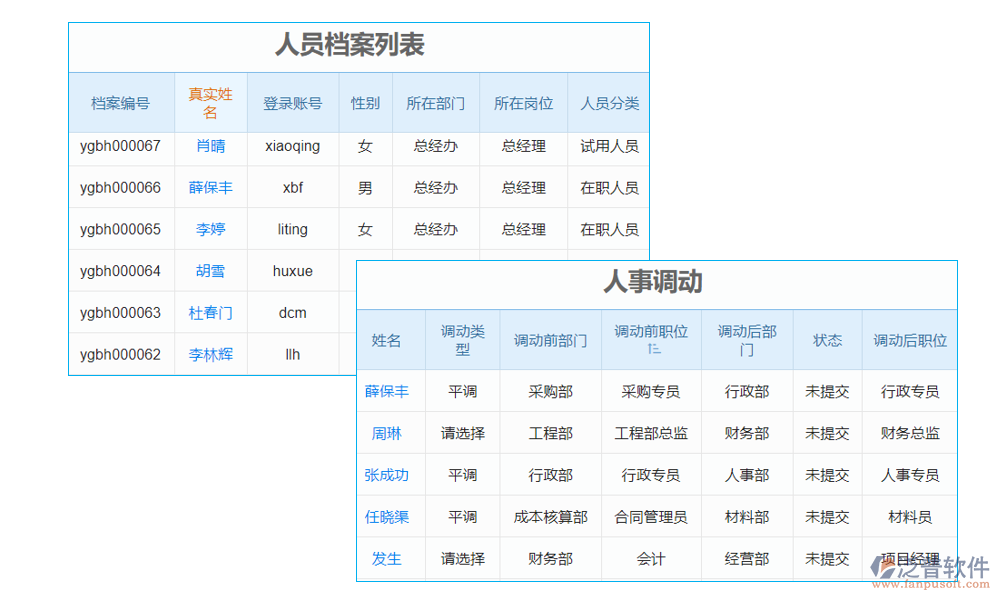Click the 真实姓名 column header
Viewport: 1000px width, 600px height.
[x=210, y=102]
